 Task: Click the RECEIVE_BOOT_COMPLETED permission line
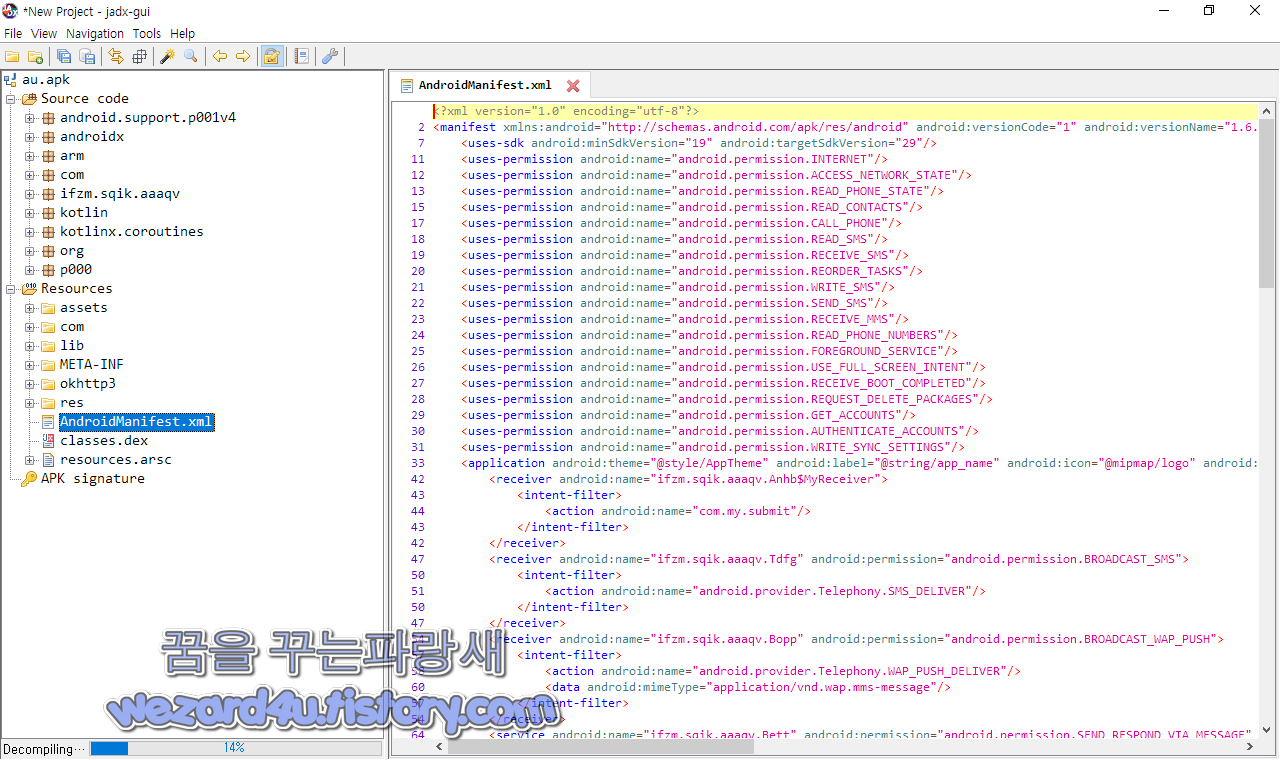pyautogui.click(x=724, y=383)
